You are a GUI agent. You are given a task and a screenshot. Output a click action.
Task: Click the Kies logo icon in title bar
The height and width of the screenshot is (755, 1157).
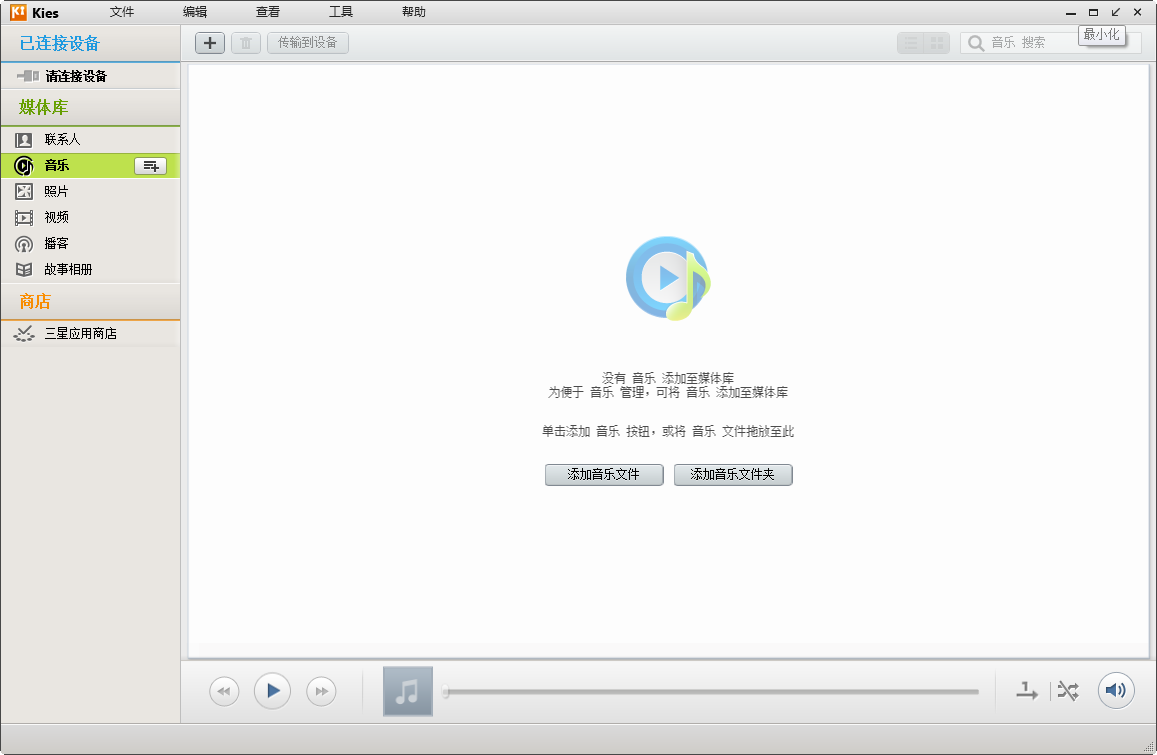coord(18,12)
